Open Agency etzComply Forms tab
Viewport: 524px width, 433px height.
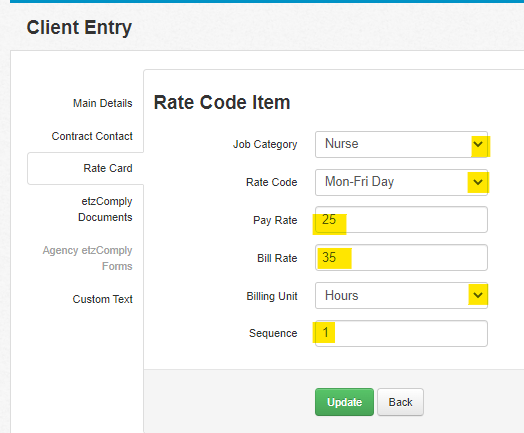click(87, 258)
